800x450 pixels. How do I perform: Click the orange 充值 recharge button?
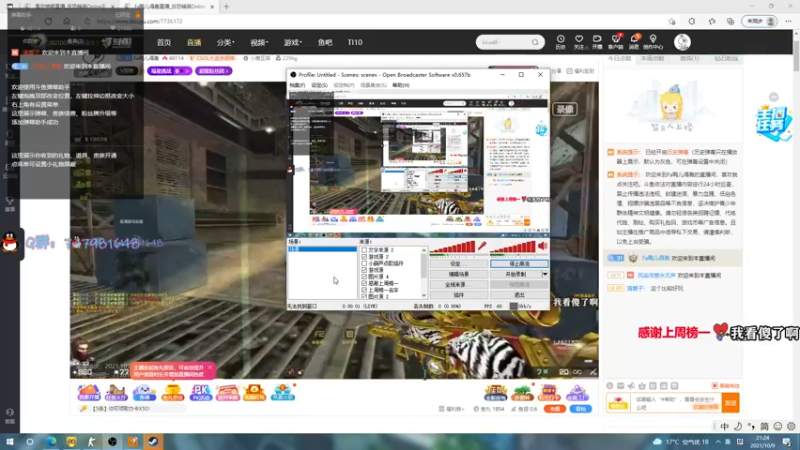[x=555, y=409]
